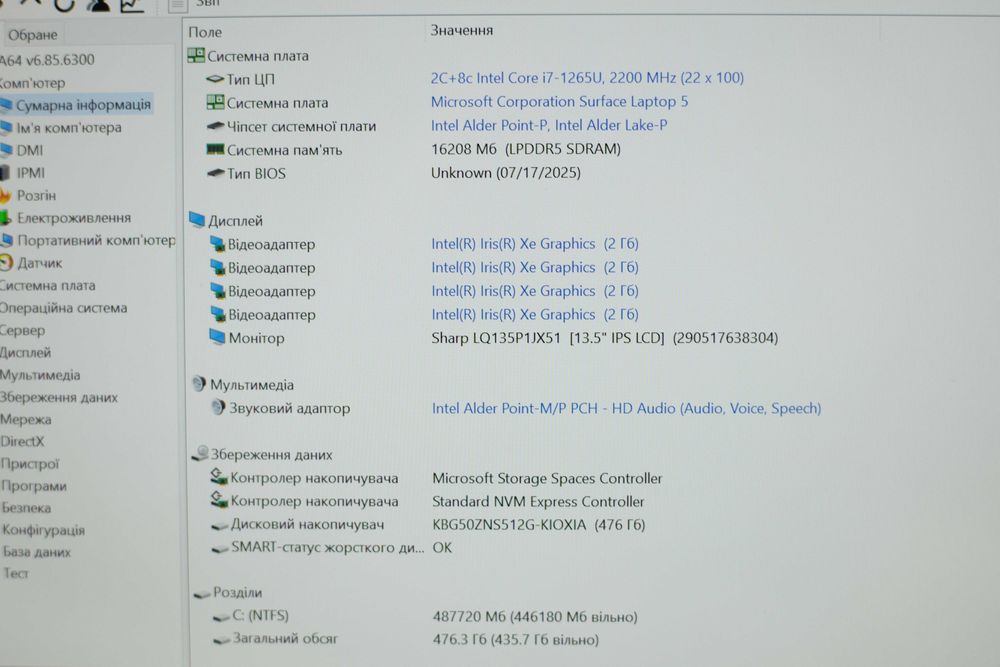Select the Дисковий накопичувач field label
This screenshot has height=667, width=1000.
pyautogui.click(x=307, y=524)
